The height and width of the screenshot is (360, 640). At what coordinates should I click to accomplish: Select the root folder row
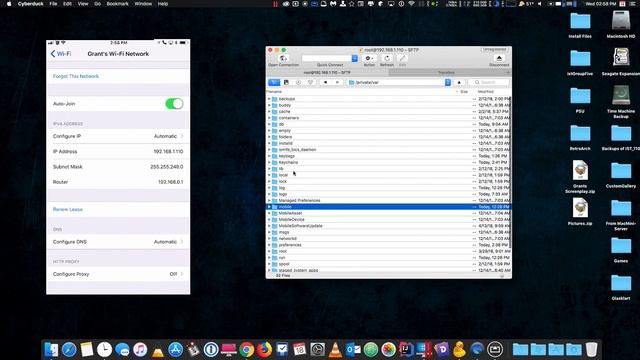388,251
